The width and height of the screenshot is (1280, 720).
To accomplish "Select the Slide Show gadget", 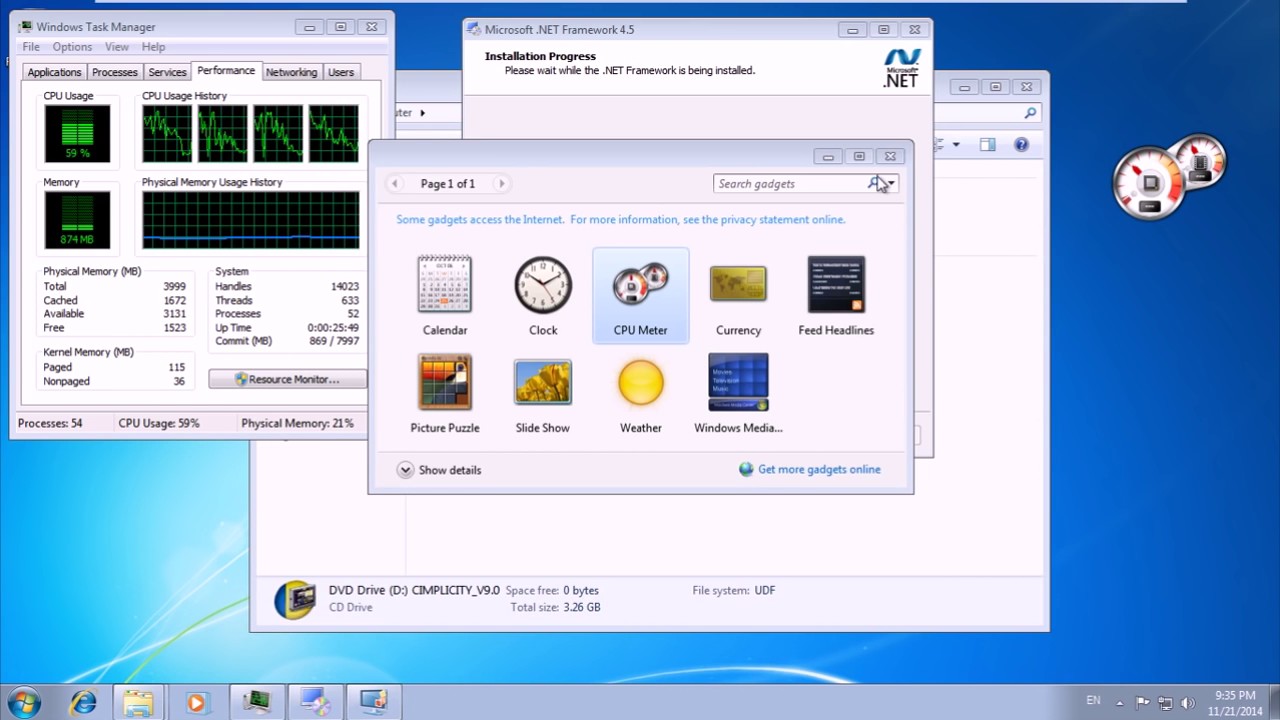I will tap(543, 393).
